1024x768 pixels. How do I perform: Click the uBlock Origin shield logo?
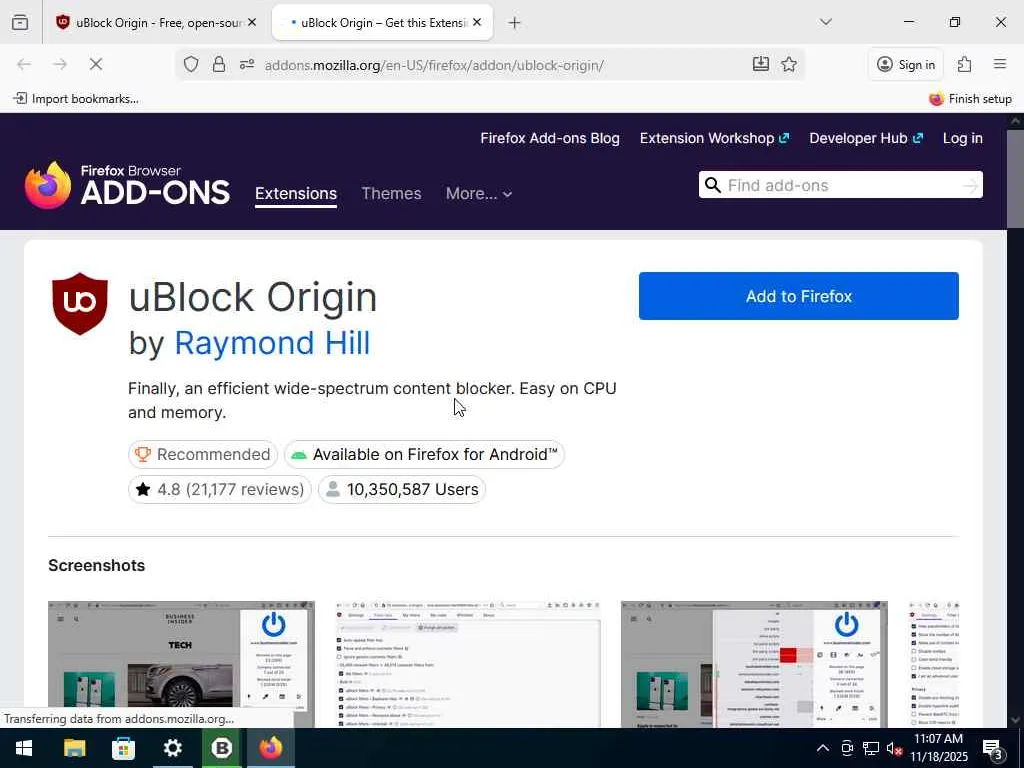pos(80,304)
